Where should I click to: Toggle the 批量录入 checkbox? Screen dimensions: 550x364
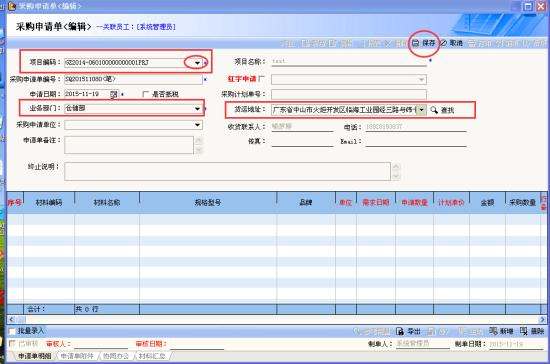point(12,331)
